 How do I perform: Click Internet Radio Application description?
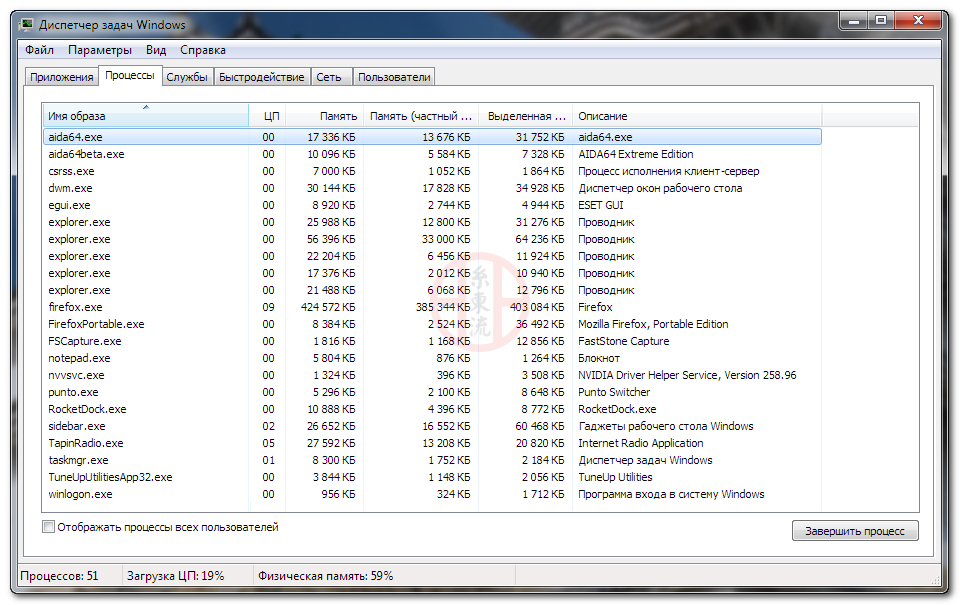tap(640, 443)
